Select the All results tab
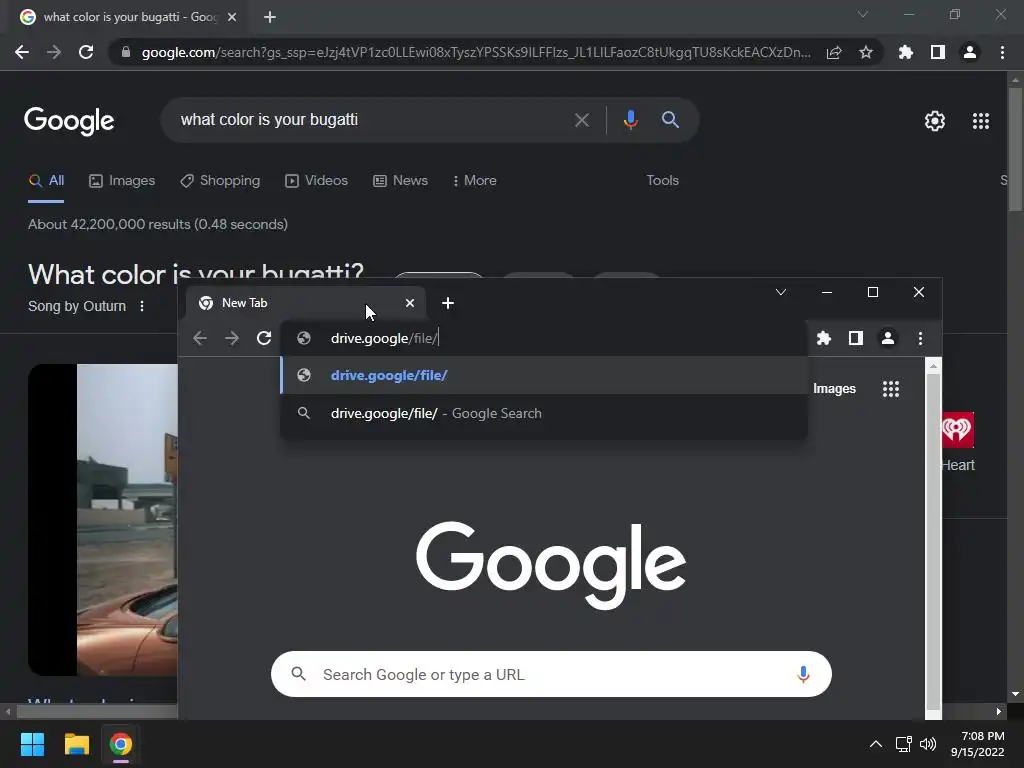1024x768 pixels. click(46, 180)
